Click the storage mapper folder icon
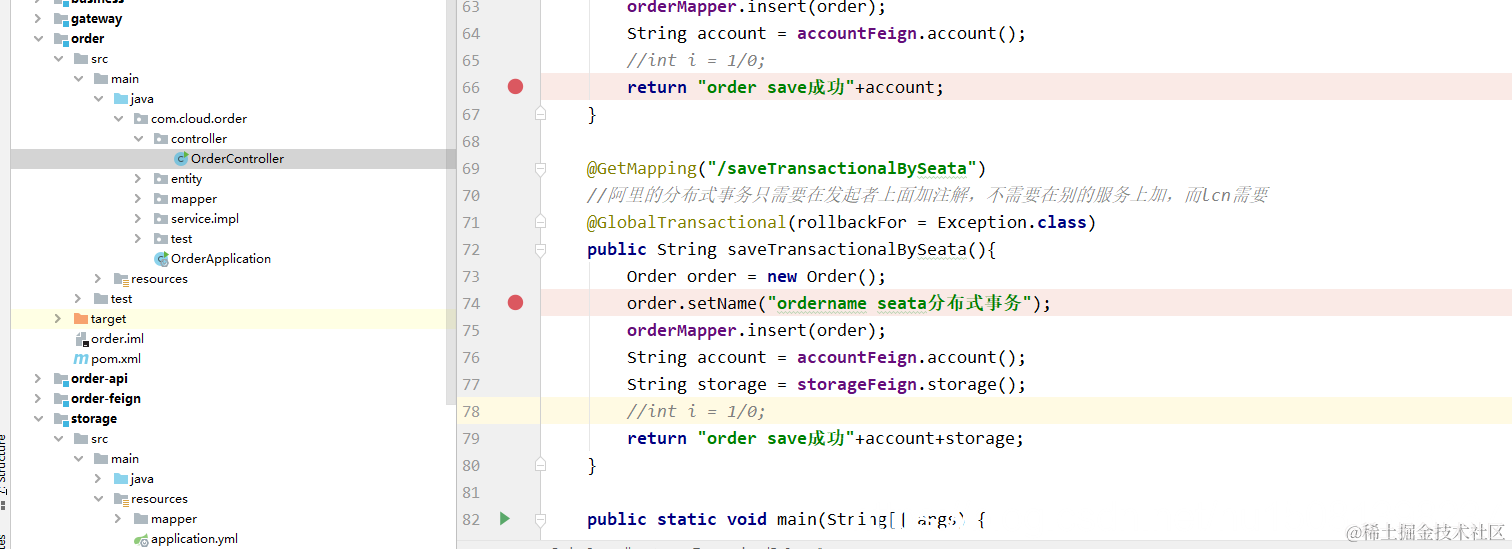Image resolution: width=1512 pixels, height=549 pixels. tap(141, 518)
